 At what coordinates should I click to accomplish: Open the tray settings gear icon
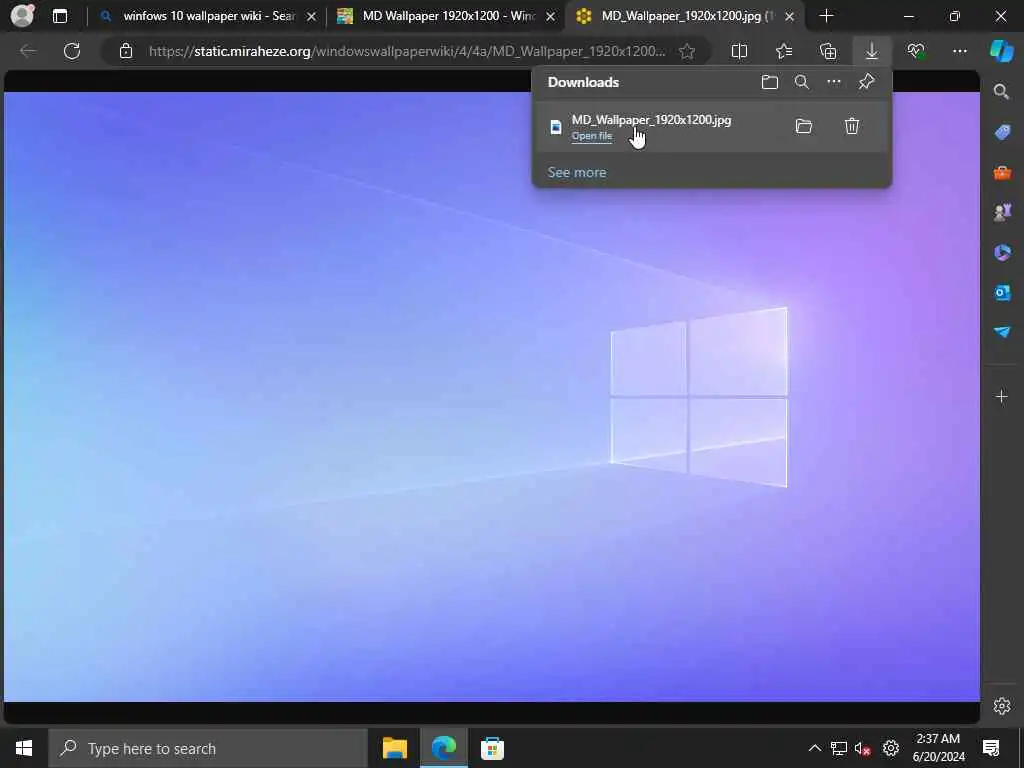point(891,748)
